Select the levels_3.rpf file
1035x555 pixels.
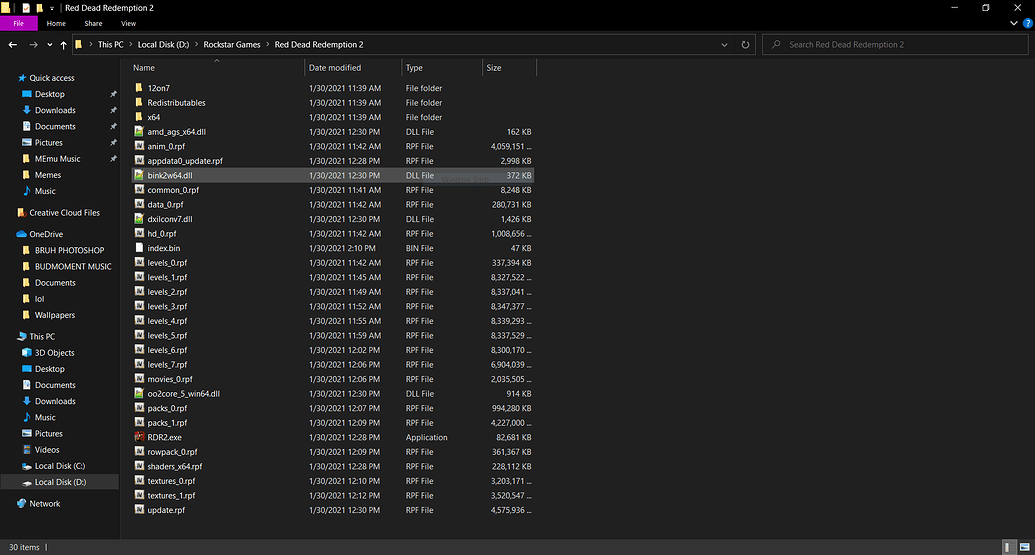click(333, 306)
